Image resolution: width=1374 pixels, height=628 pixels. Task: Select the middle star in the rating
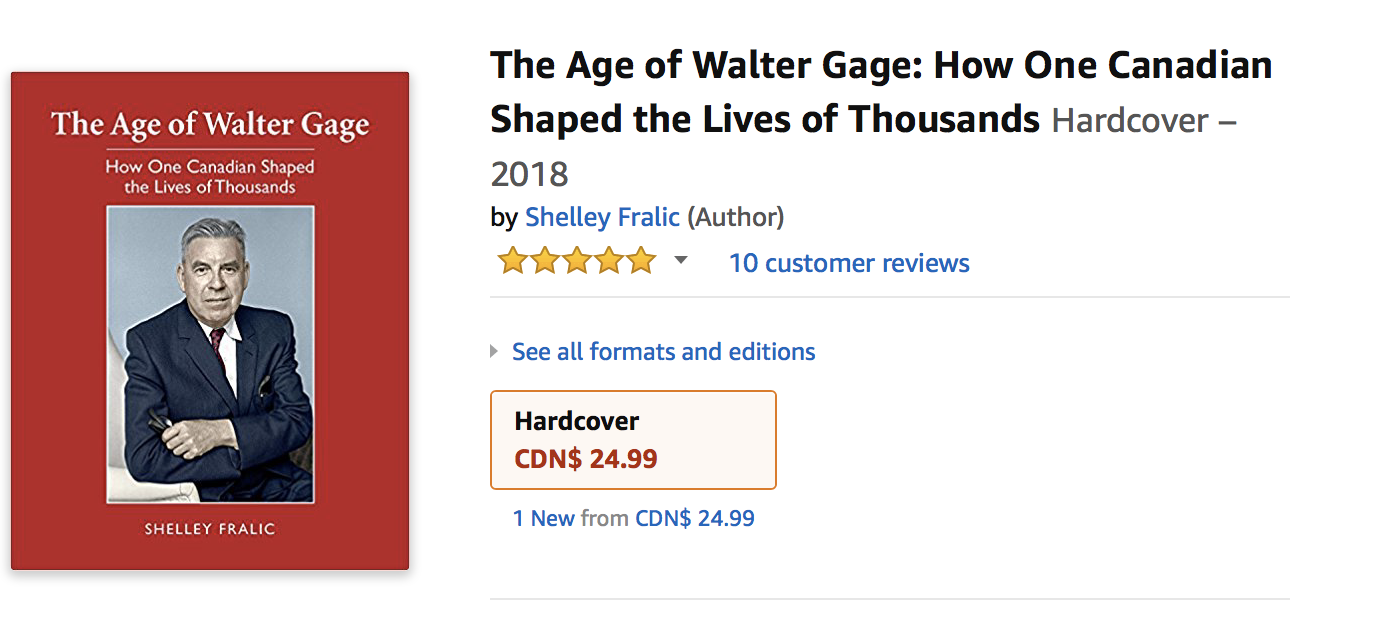[576, 259]
